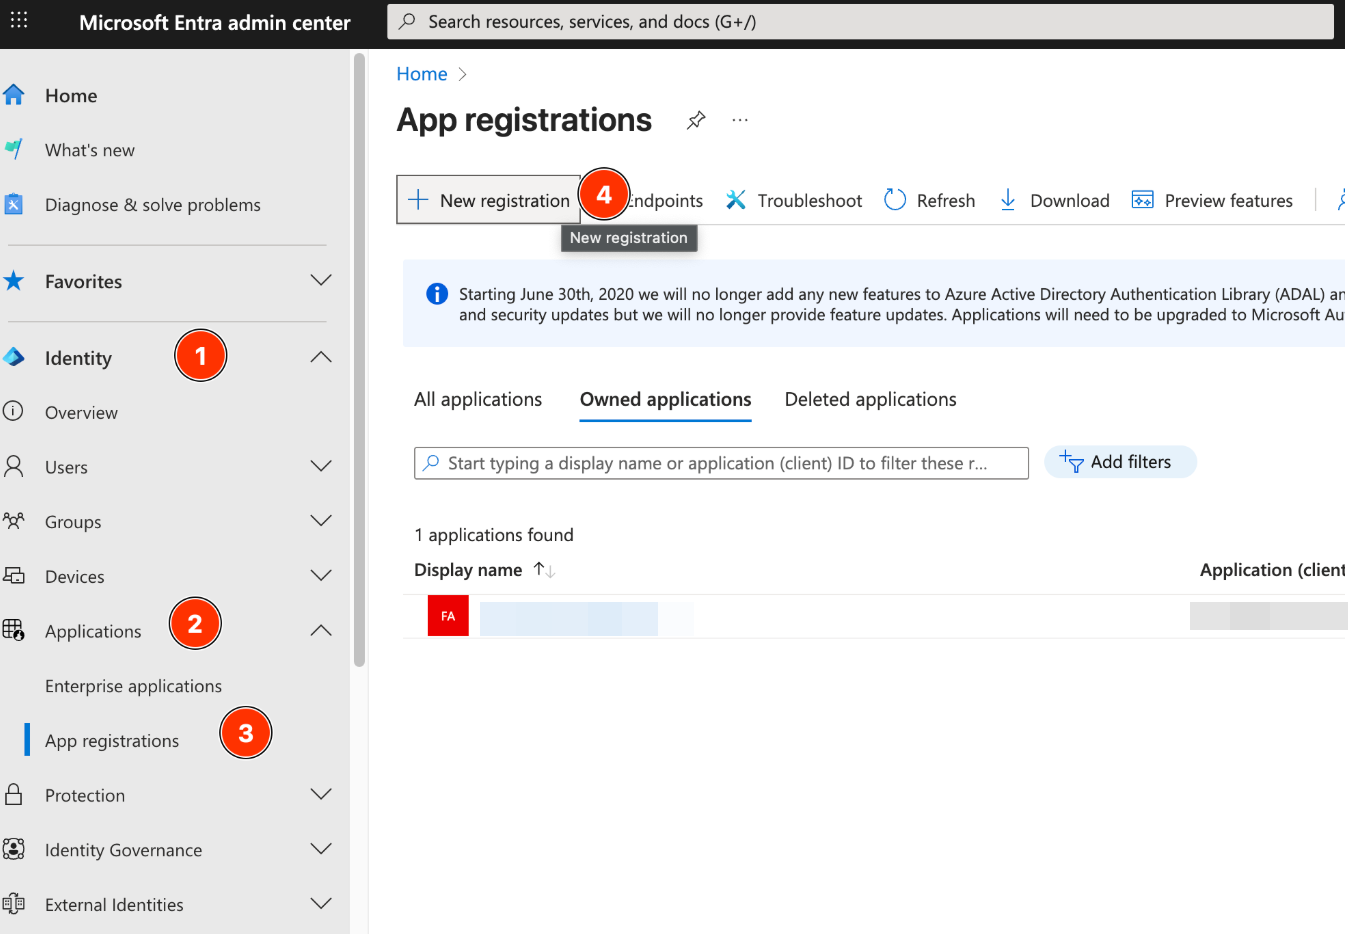Click the Application (client) column header
The width and height of the screenshot is (1350, 934).
(x=1272, y=570)
